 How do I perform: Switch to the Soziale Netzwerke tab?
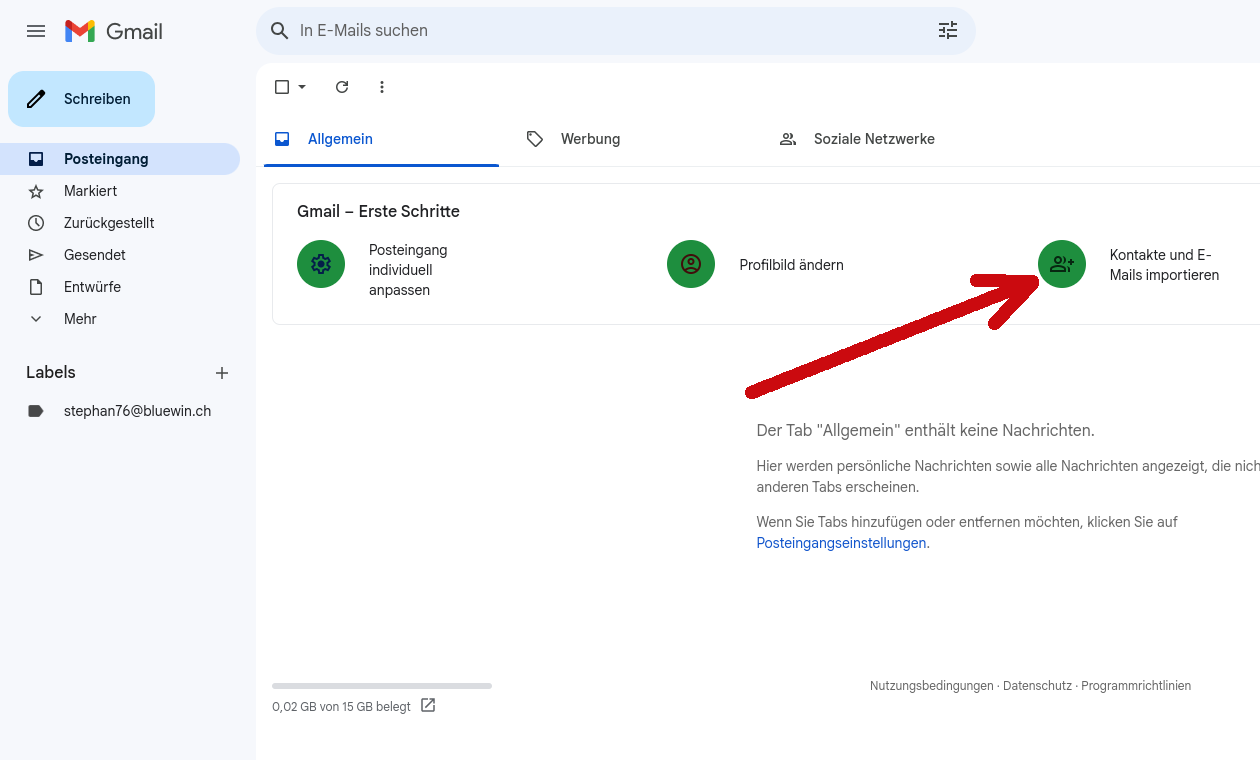[x=873, y=139]
